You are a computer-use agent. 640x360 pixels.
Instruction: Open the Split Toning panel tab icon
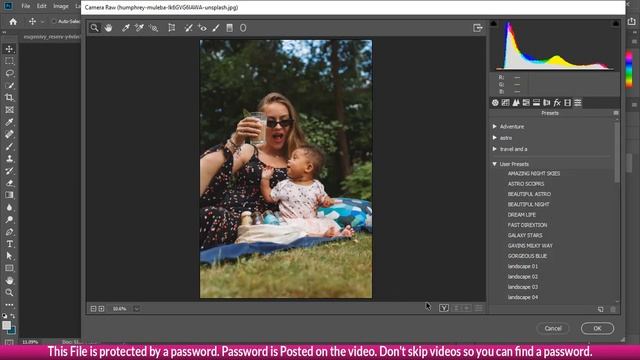pyautogui.click(x=536, y=103)
